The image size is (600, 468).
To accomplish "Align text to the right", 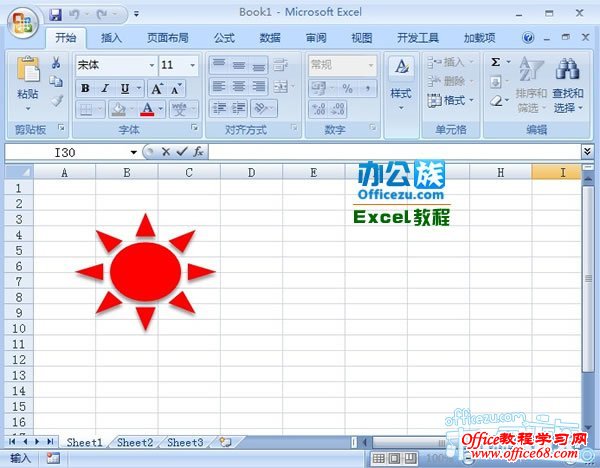I will pyautogui.click(x=259, y=86).
